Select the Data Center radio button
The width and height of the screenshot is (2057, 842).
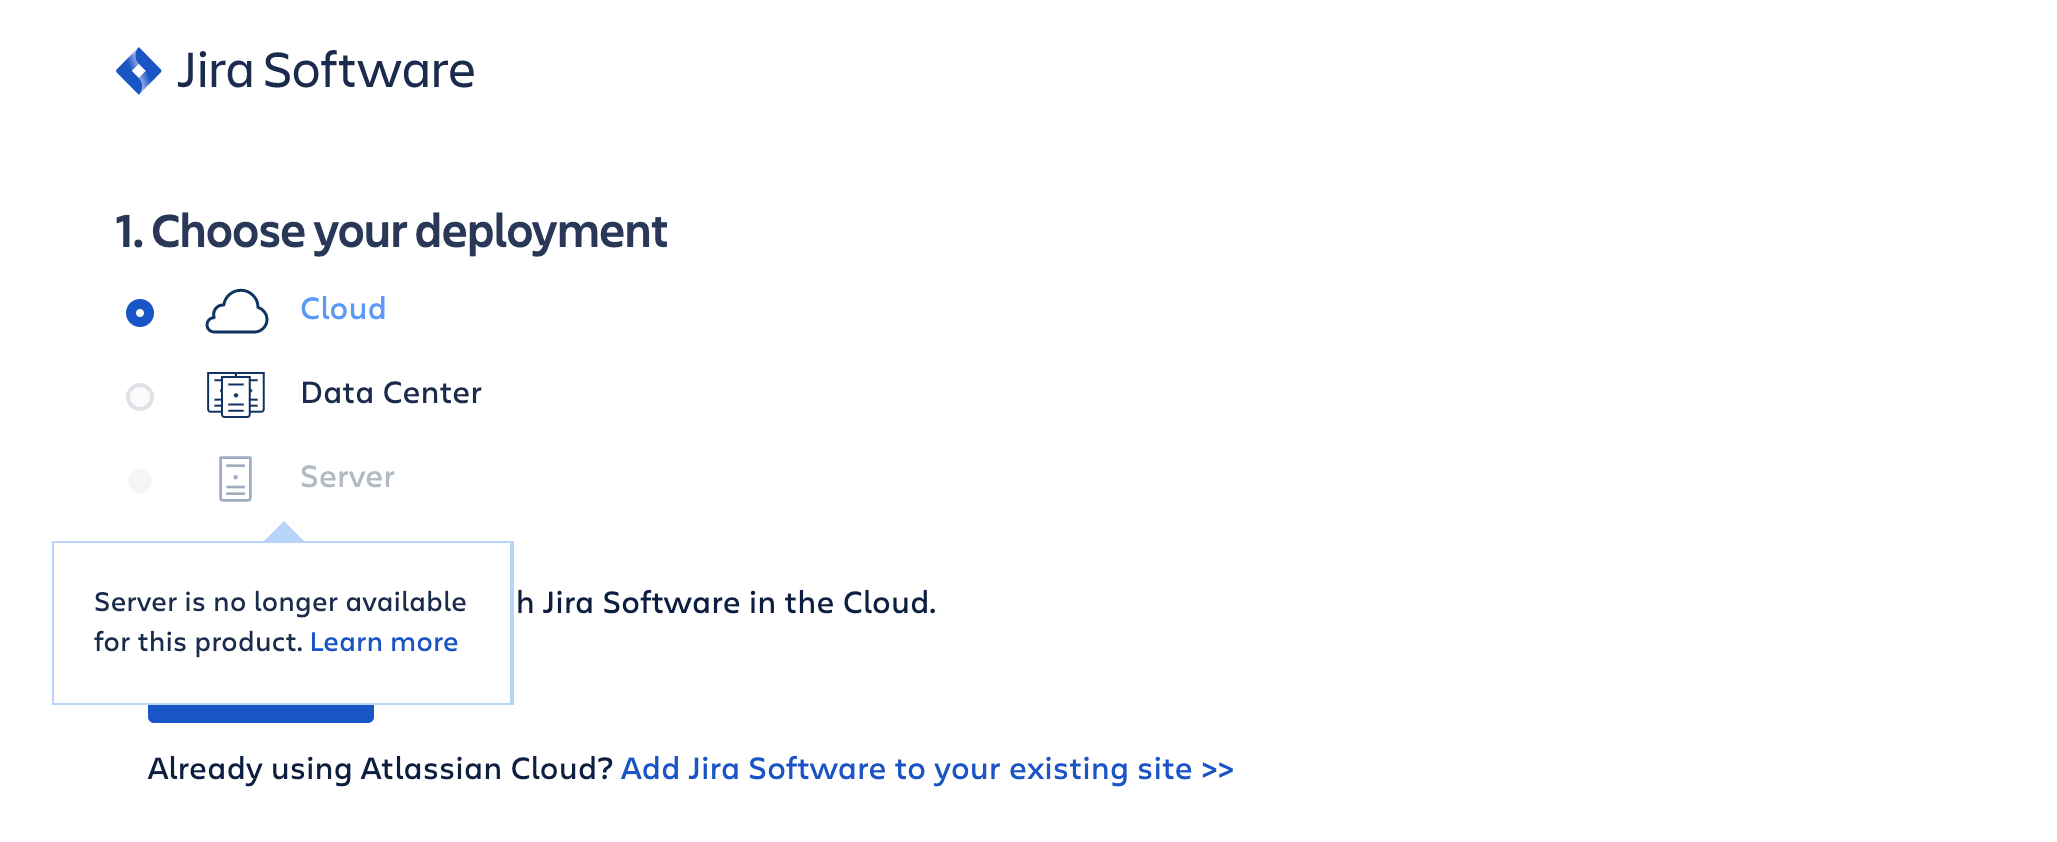pos(140,397)
